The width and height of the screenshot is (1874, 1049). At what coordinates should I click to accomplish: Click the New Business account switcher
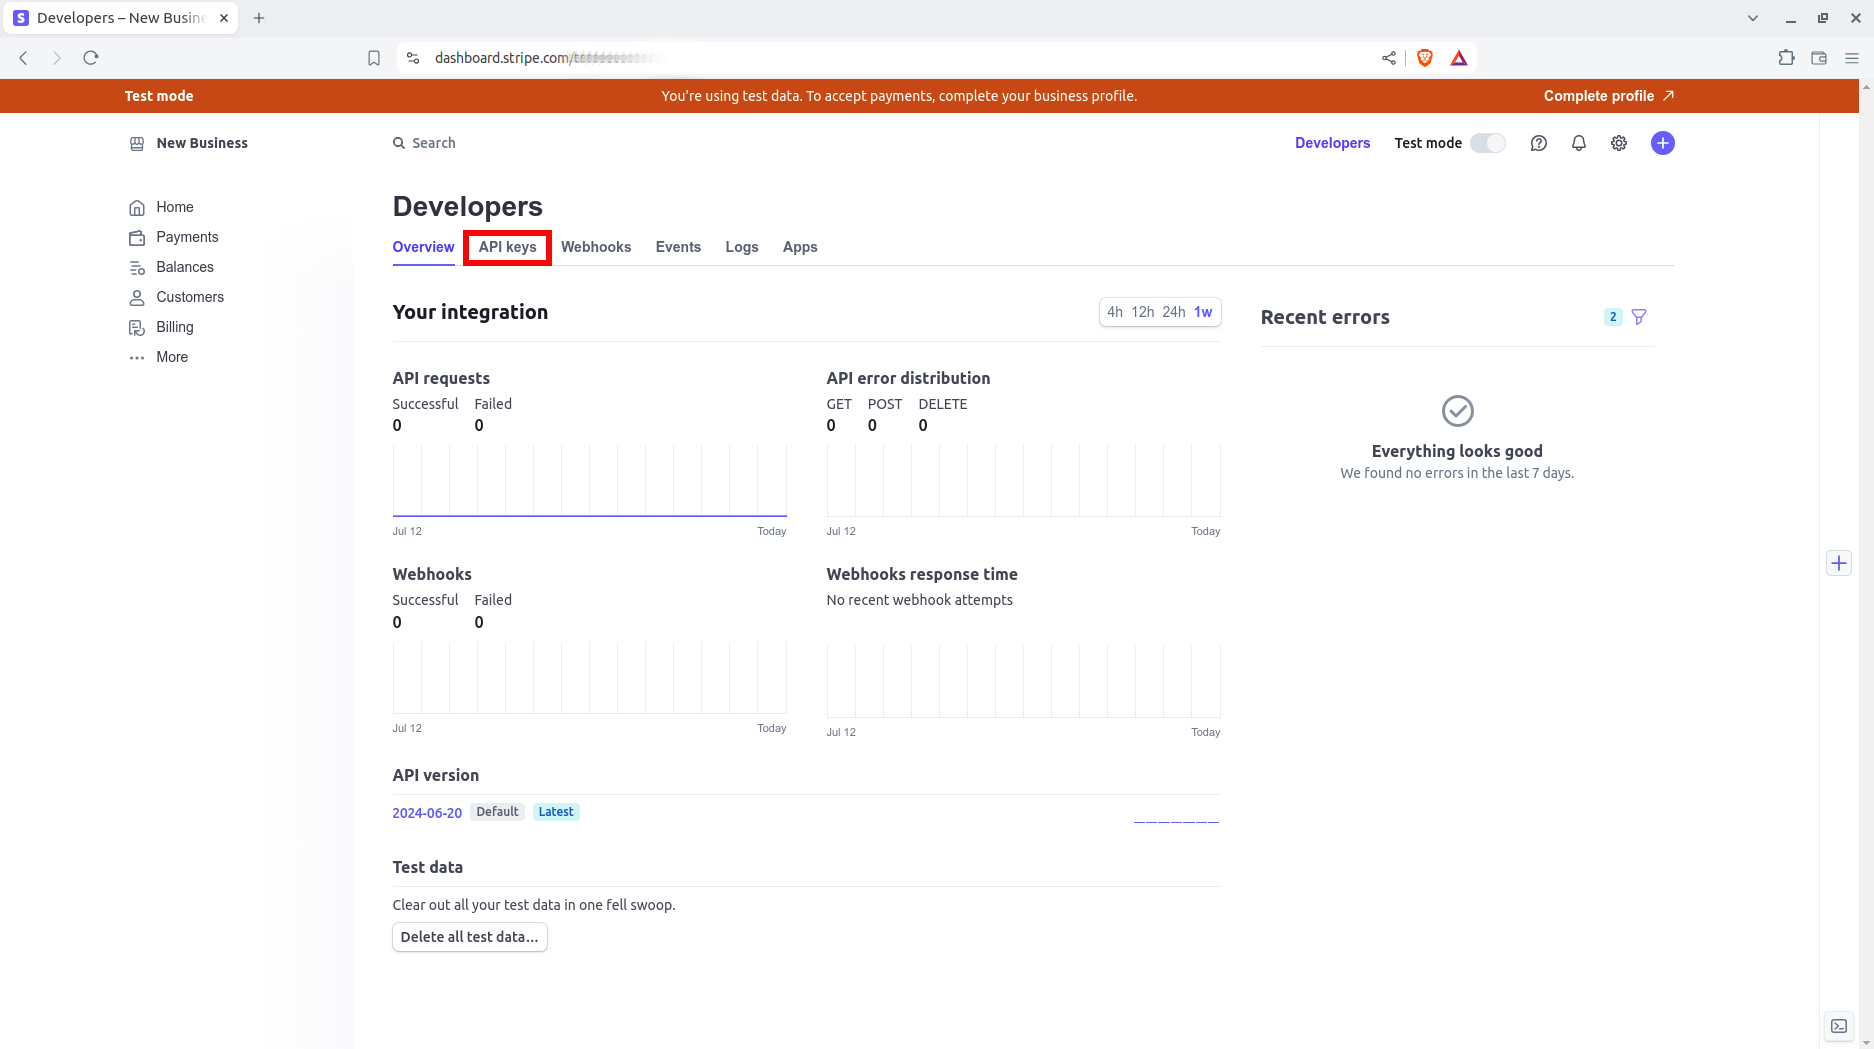tap(188, 143)
